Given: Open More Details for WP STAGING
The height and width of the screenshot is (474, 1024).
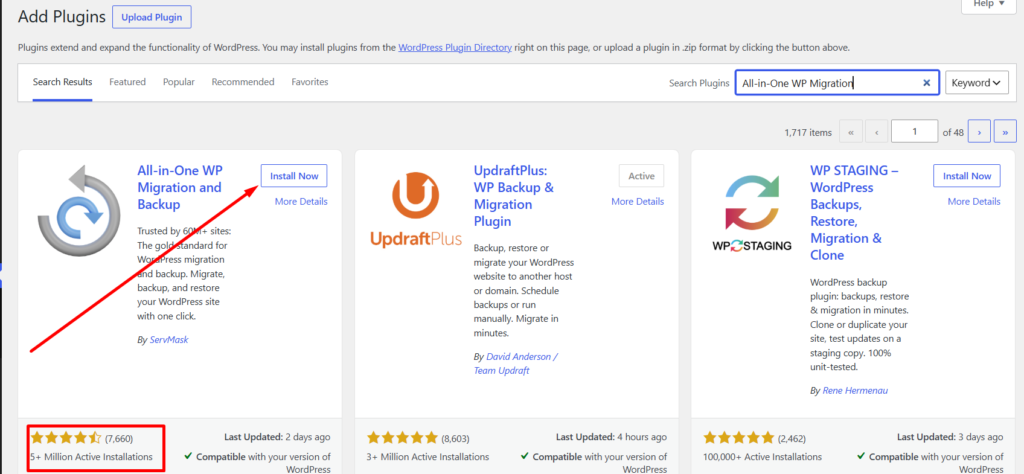Looking at the screenshot, I should 974,202.
